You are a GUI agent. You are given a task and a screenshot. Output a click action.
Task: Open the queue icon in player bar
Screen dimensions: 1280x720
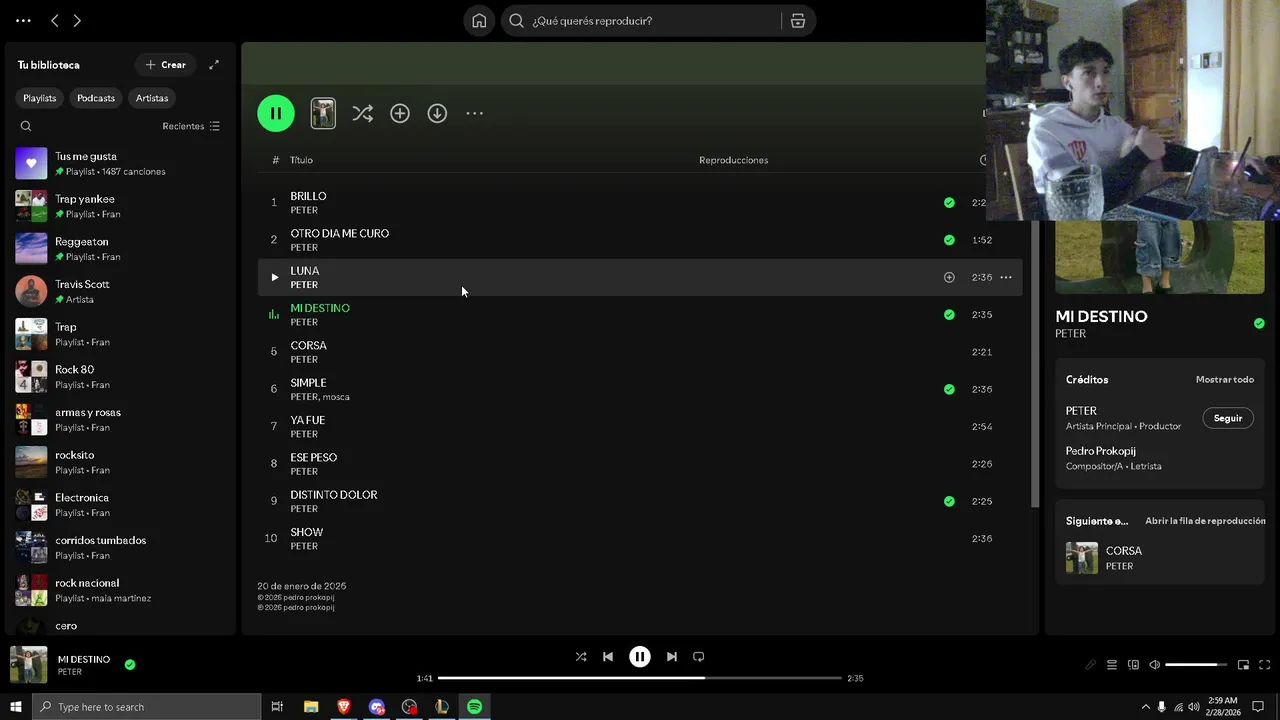[x=1112, y=665]
